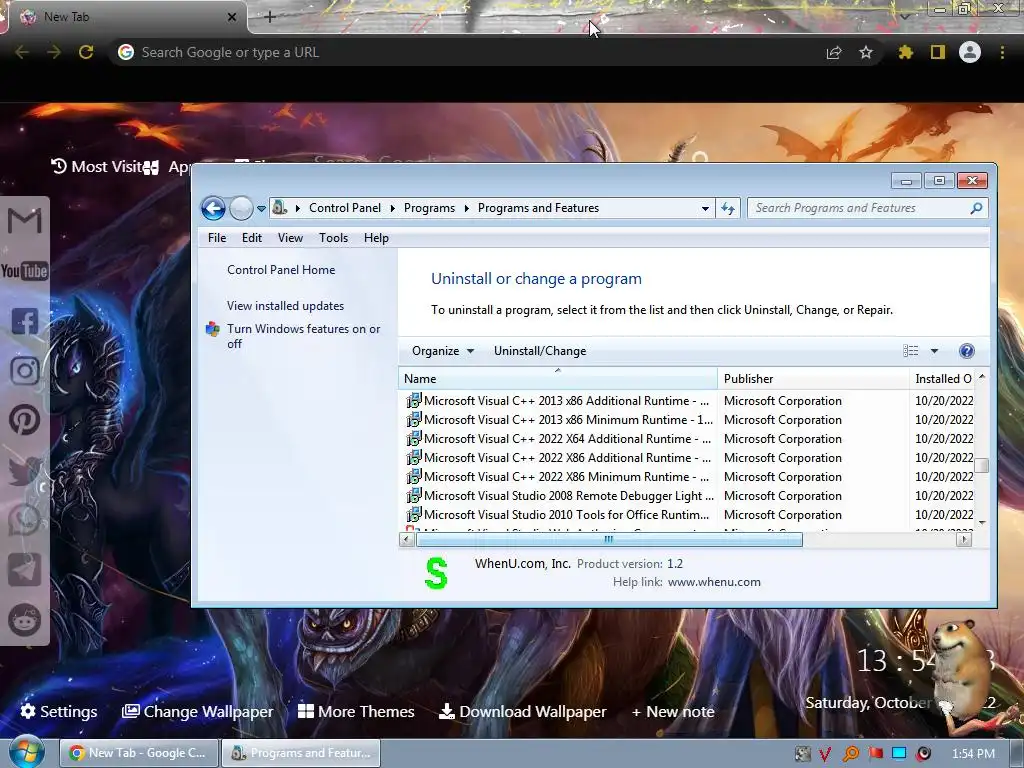This screenshot has width=1024, height=768.
Task: Click the search magnifier in Programs and Features
Action: [x=976, y=208]
